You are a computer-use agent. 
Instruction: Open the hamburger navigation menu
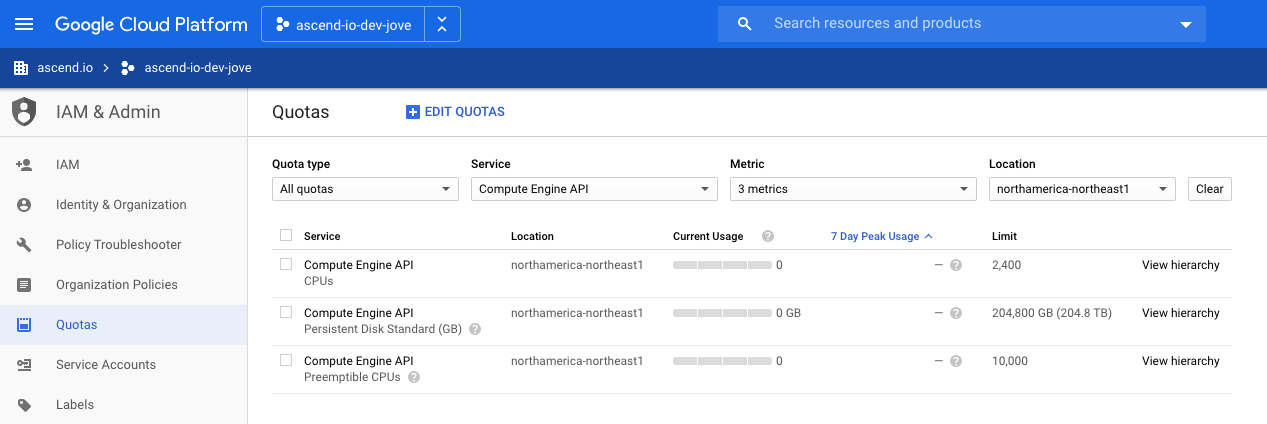pyautogui.click(x=23, y=24)
